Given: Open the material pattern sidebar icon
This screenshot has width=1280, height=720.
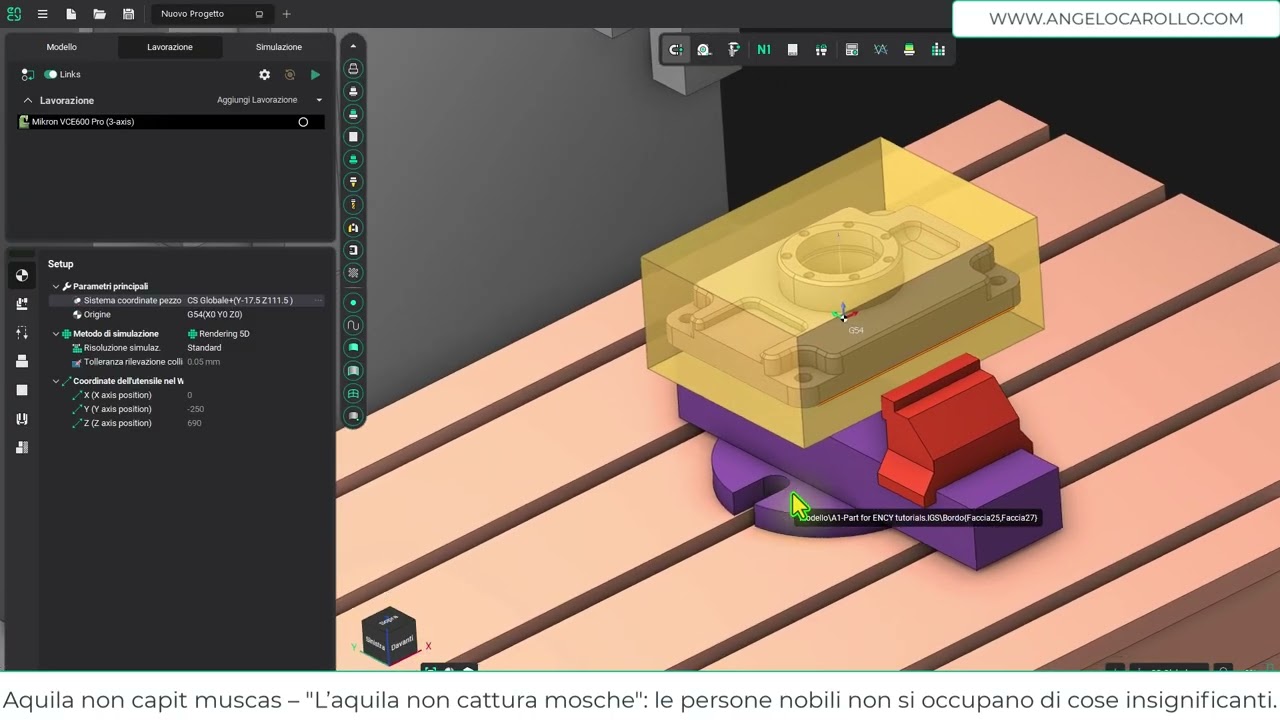Looking at the screenshot, I should pos(22,447).
